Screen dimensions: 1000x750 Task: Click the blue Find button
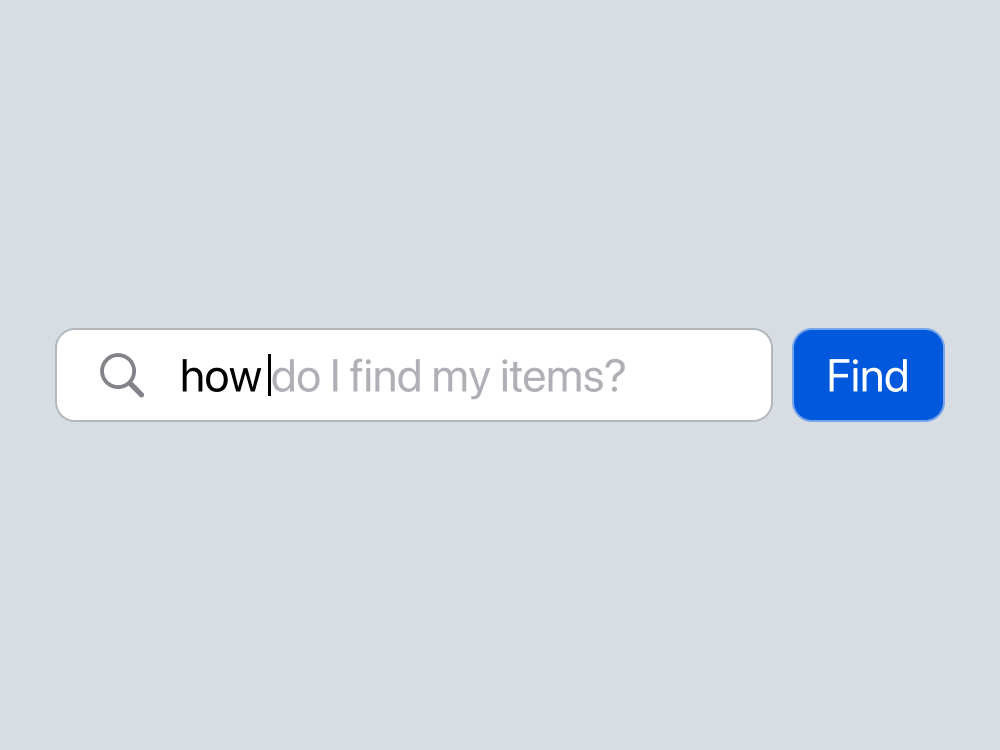click(868, 375)
